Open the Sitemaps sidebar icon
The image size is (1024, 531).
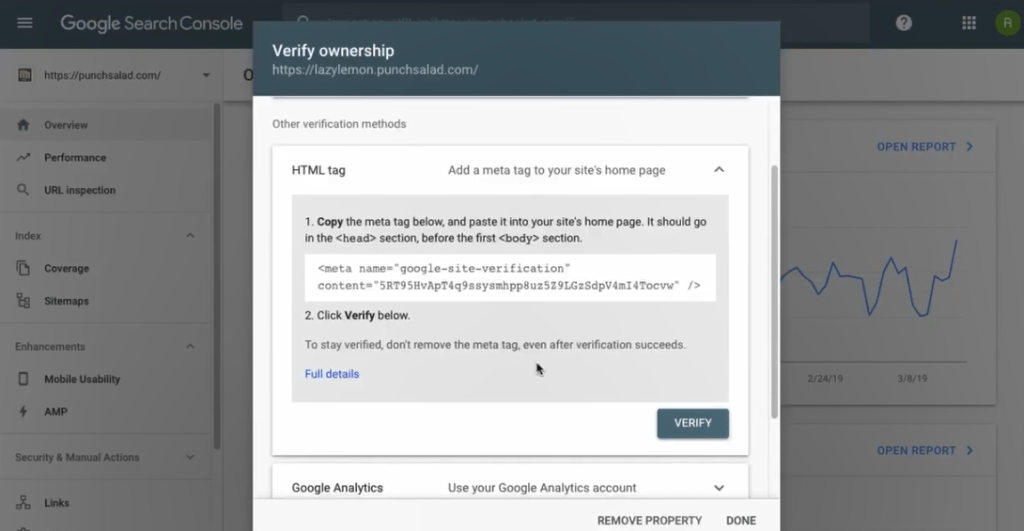pos(24,301)
